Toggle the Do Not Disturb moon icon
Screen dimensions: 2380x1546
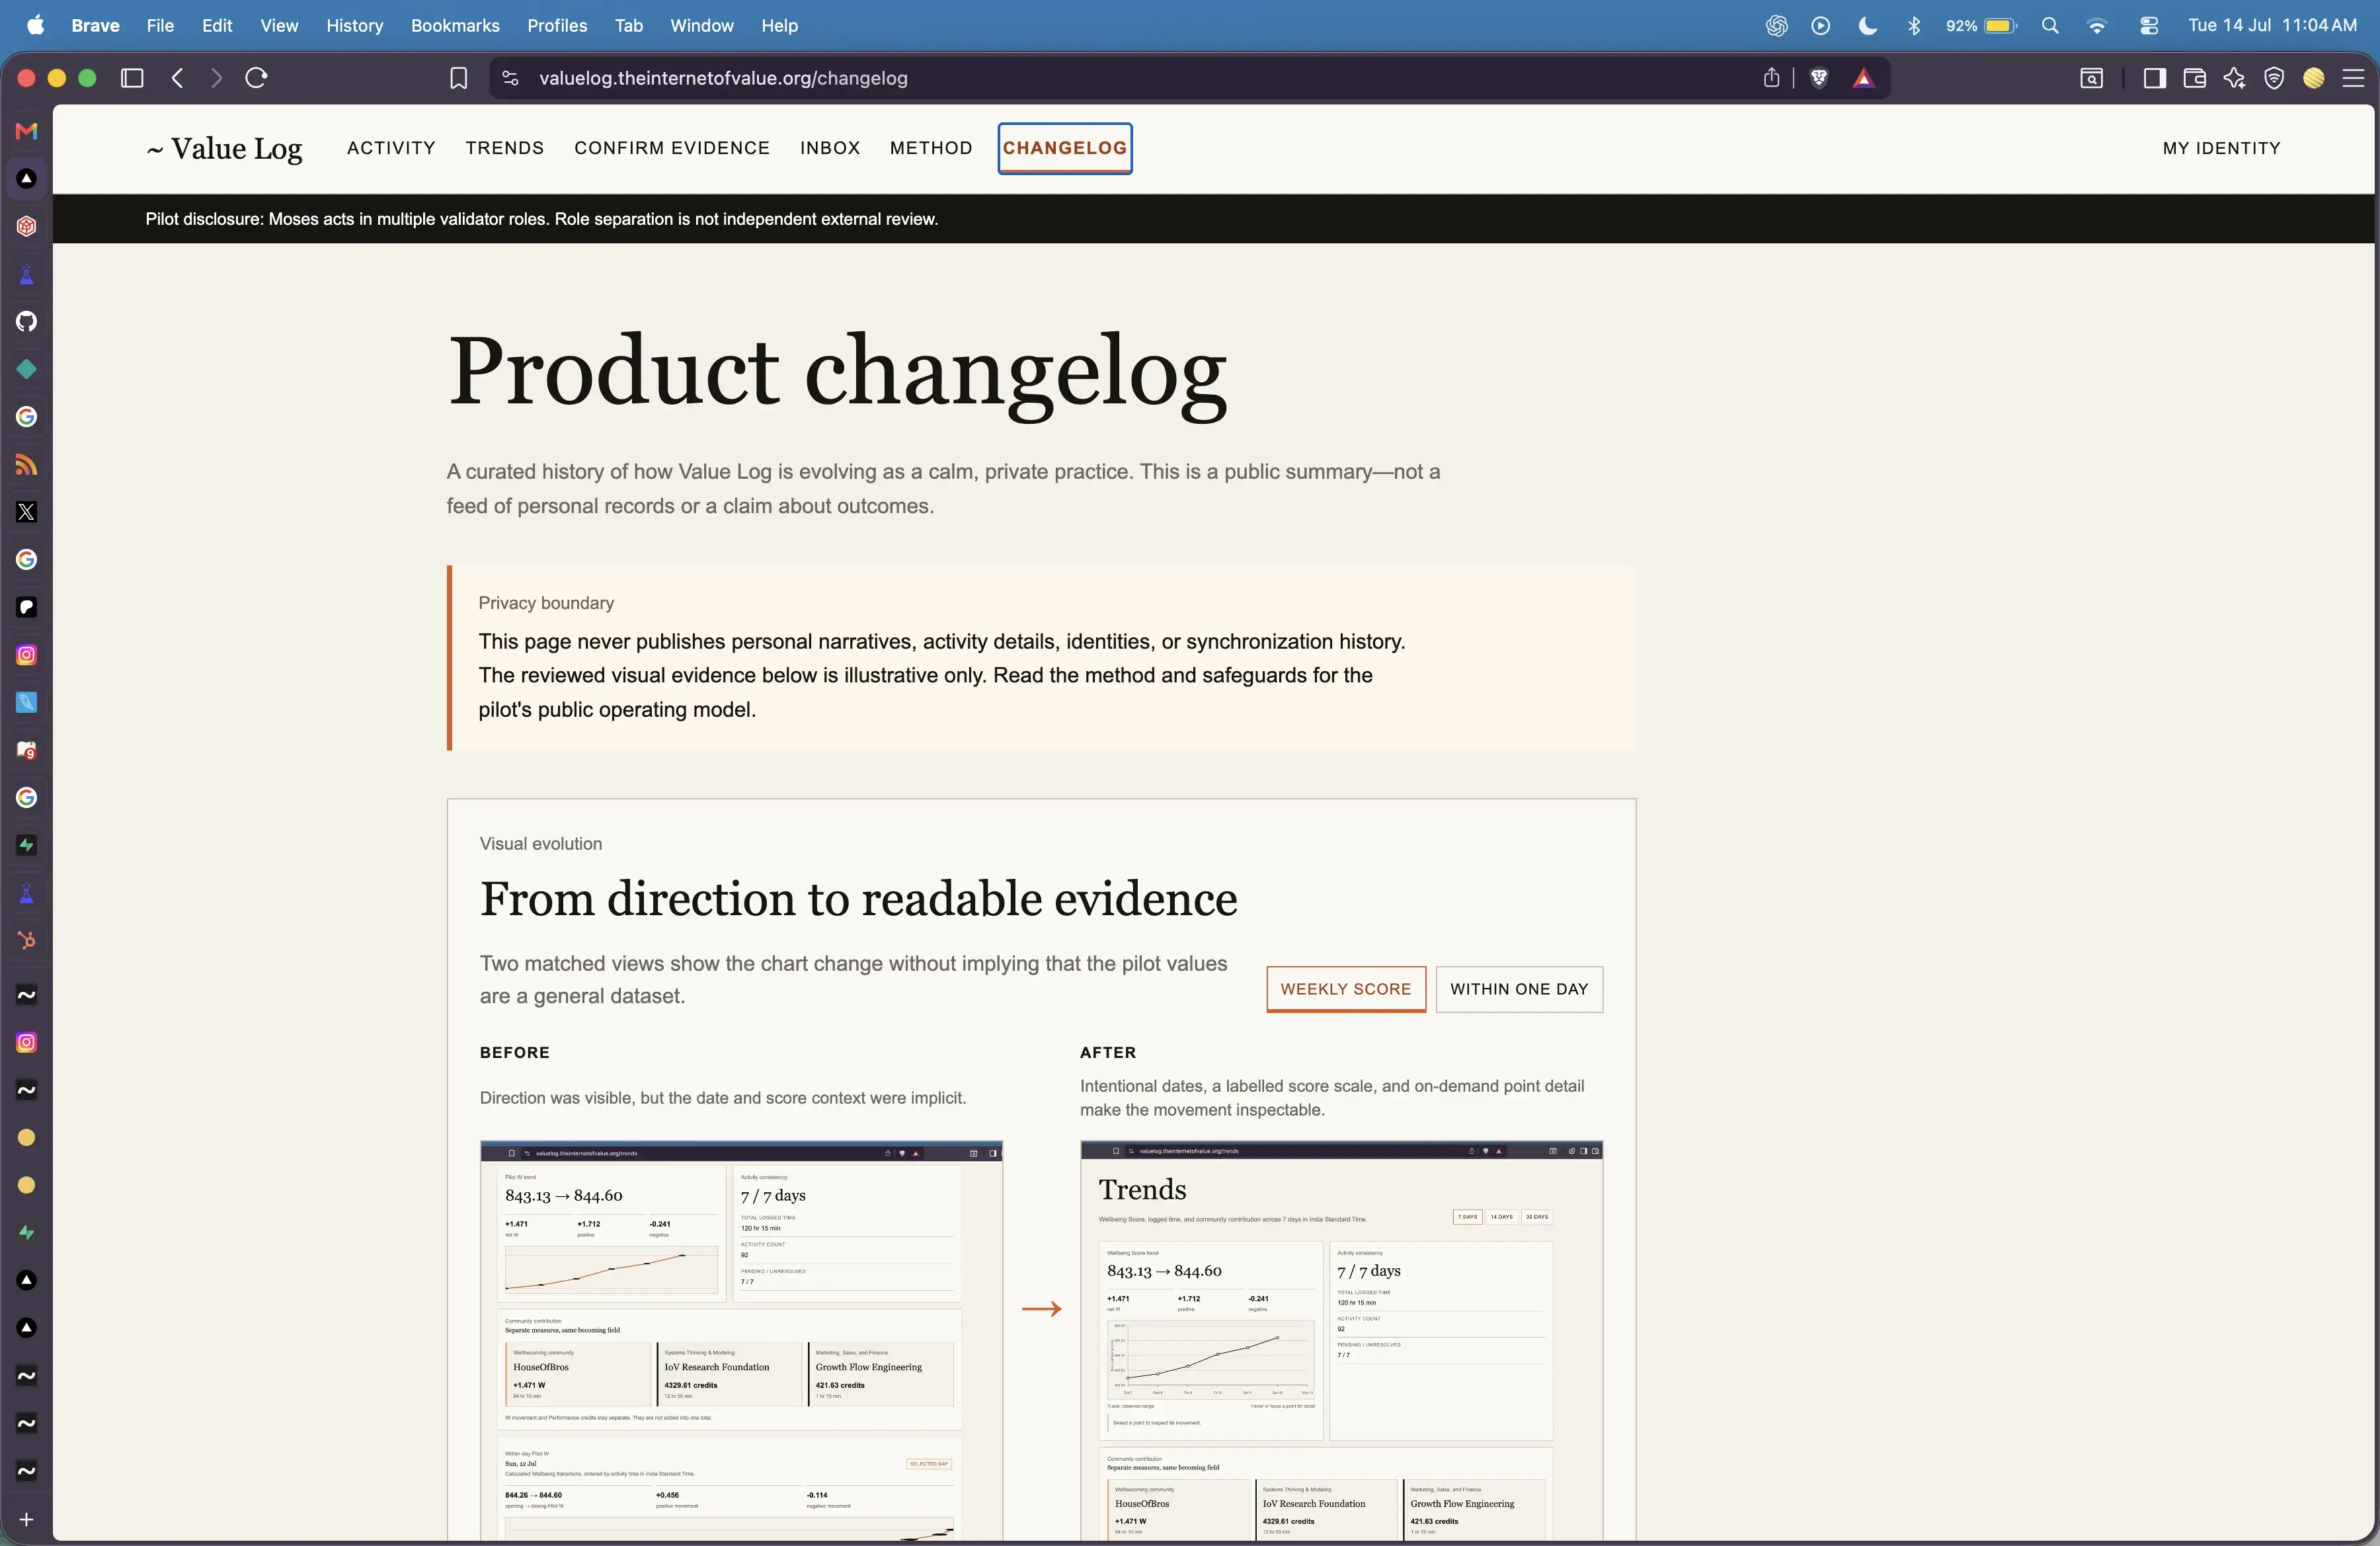(1867, 26)
